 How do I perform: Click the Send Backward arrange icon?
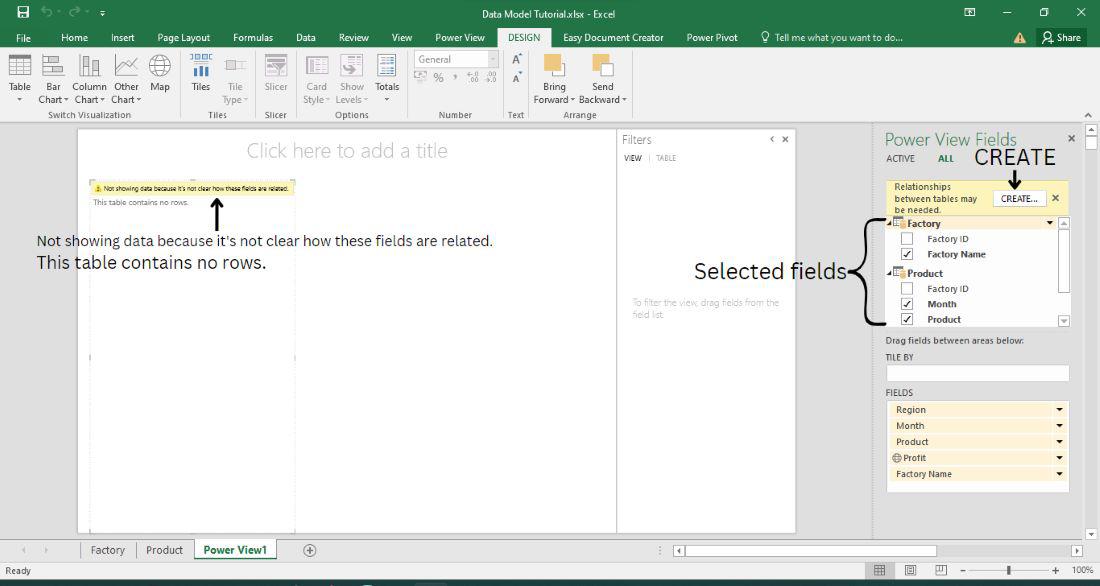click(x=603, y=67)
